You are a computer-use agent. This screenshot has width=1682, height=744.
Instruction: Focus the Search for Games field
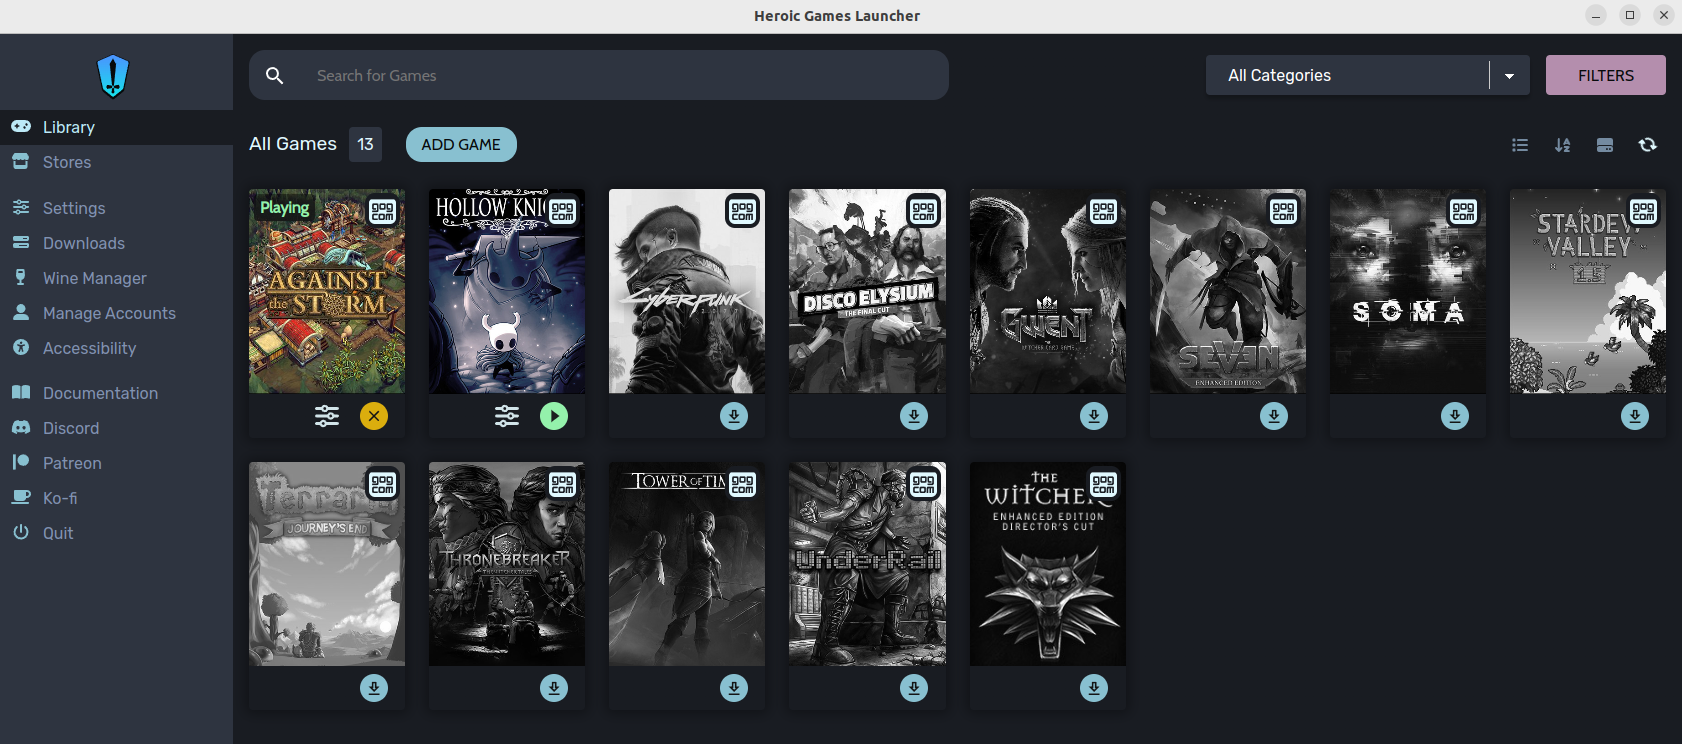599,75
